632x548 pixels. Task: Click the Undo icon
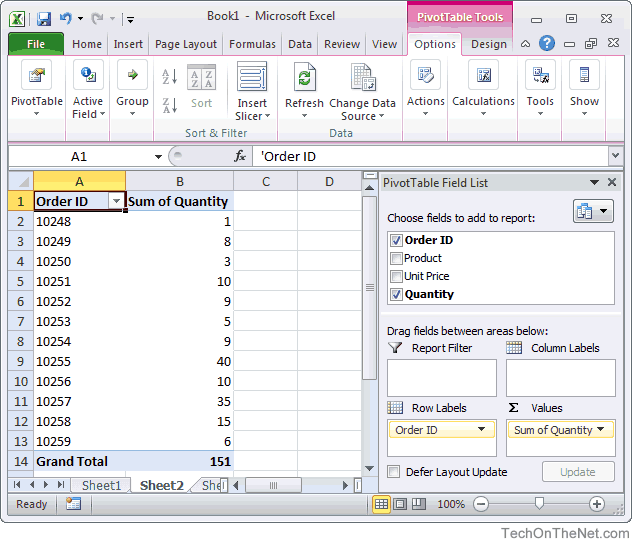pos(65,18)
